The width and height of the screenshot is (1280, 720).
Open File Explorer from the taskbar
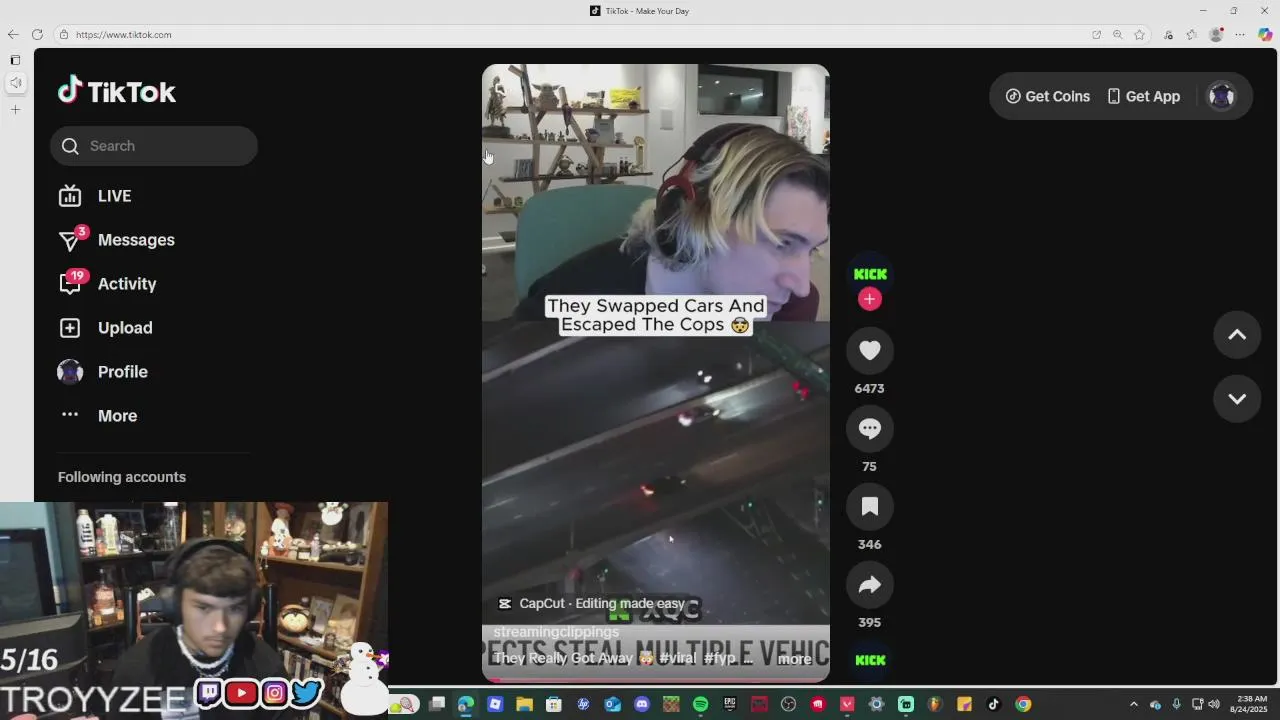pyautogui.click(x=524, y=704)
